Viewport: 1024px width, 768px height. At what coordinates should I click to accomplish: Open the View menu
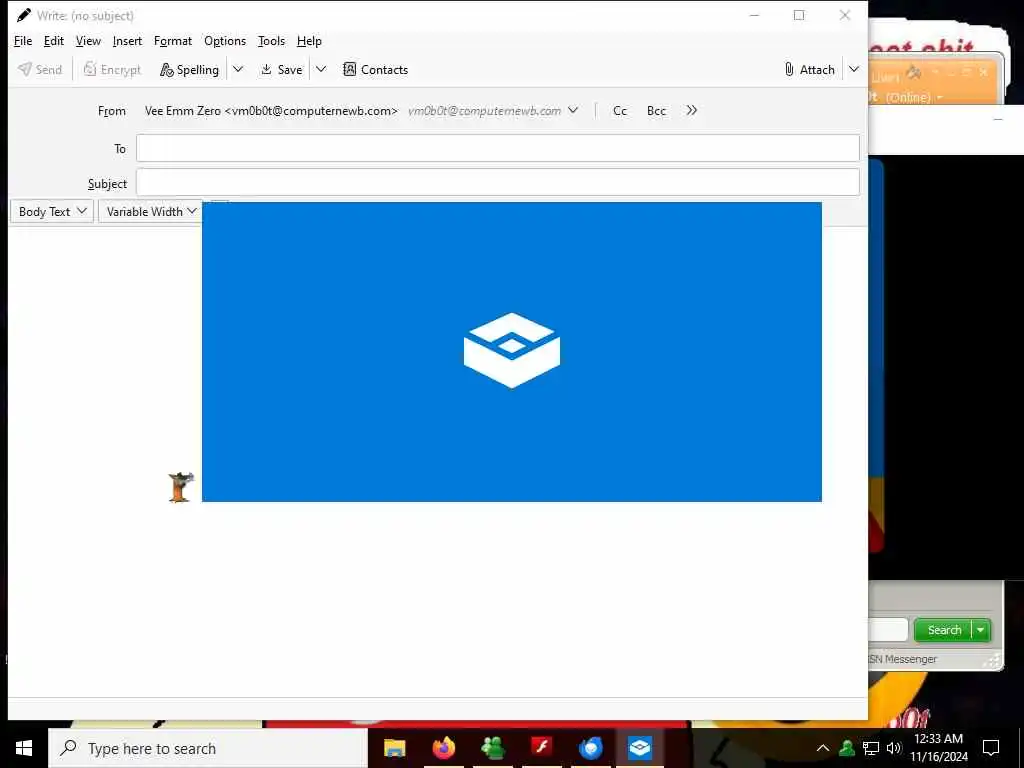pyautogui.click(x=88, y=41)
